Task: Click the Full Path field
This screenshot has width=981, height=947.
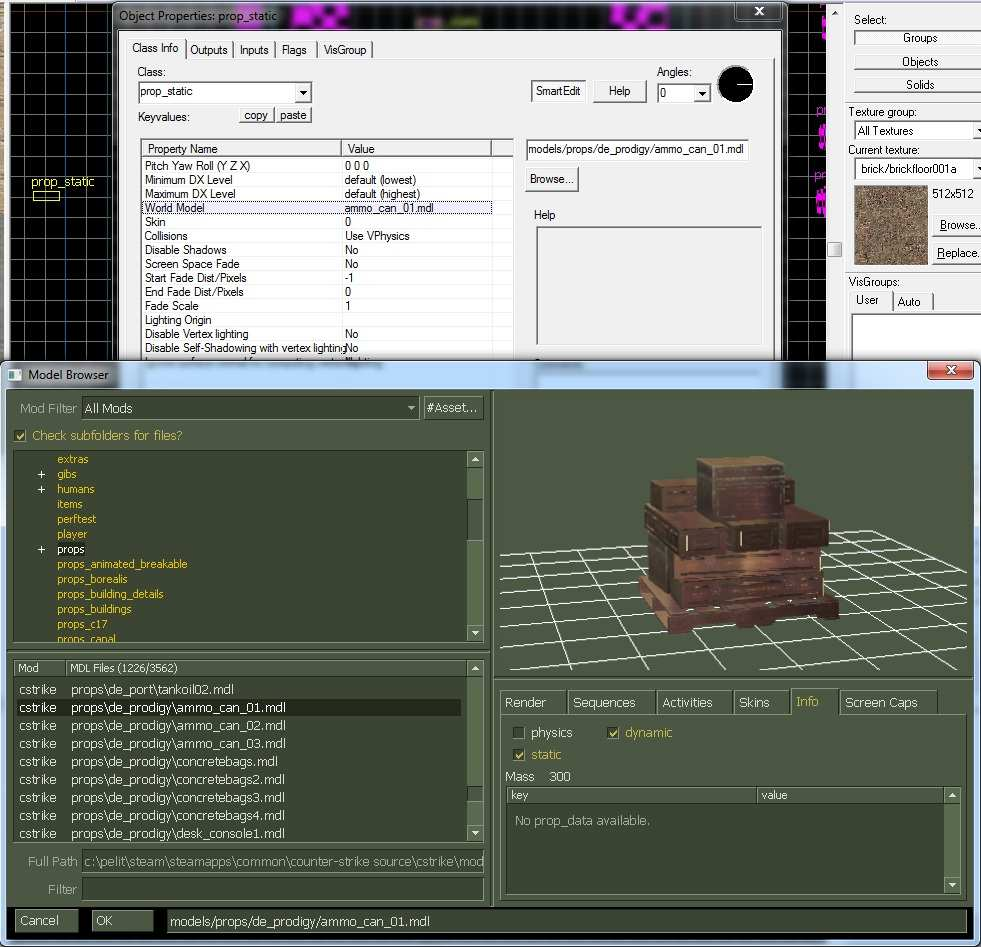Action: click(x=283, y=862)
